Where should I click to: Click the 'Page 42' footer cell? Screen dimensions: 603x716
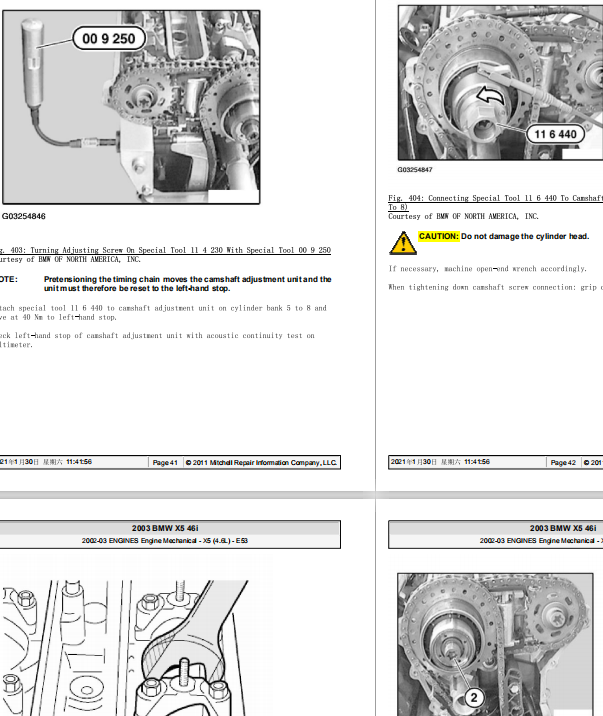click(x=563, y=463)
